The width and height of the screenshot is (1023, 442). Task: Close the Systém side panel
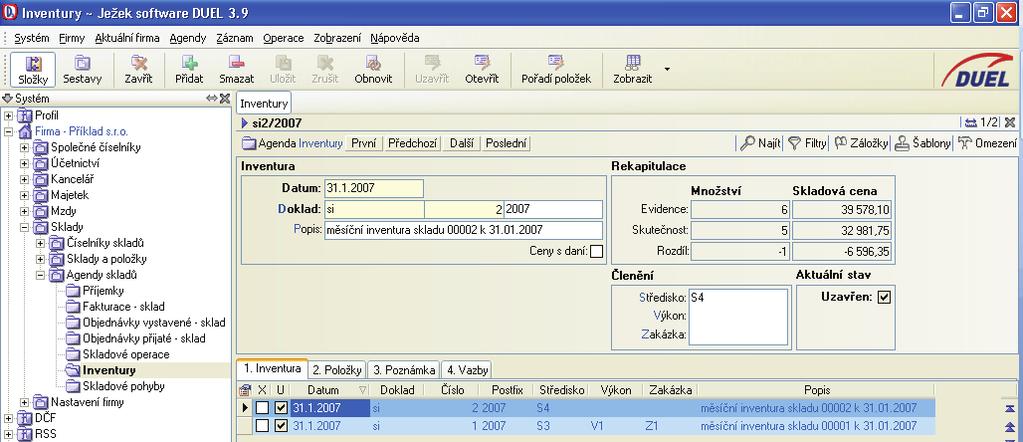click(x=224, y=99)
